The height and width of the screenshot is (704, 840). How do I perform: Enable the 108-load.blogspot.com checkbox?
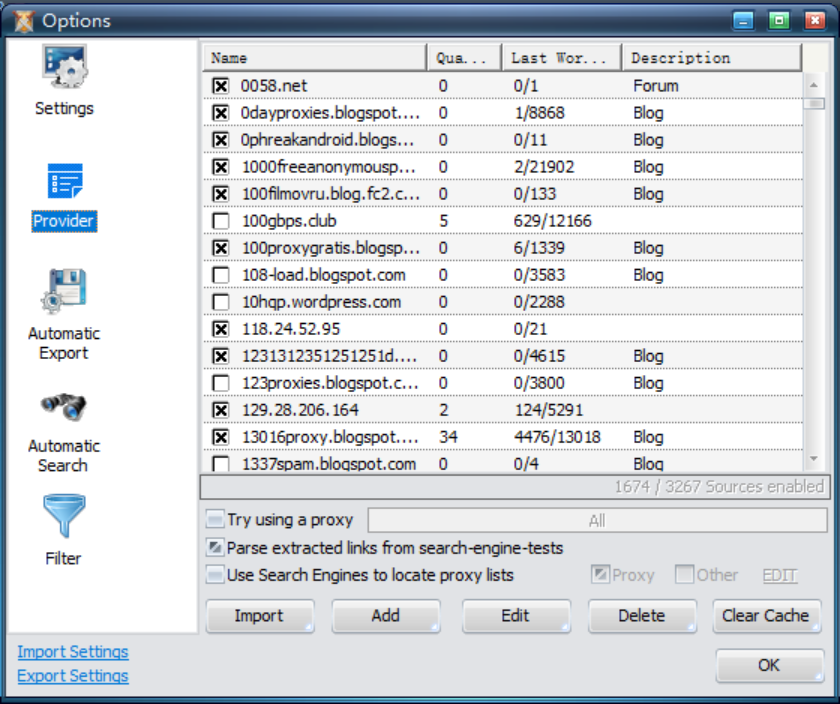click(x=221, y=275)
